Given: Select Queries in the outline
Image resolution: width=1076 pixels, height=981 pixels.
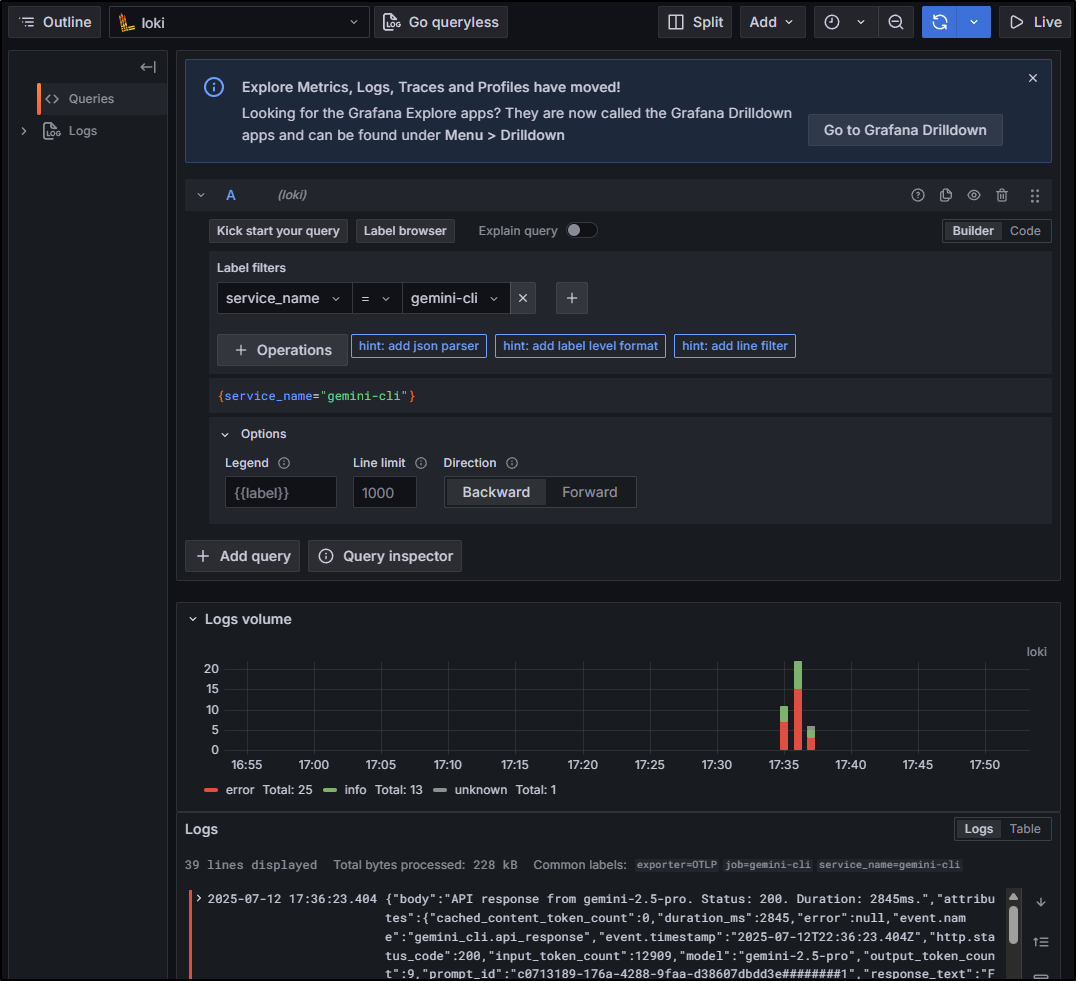Looking at the screenshot, I should 91,99.
